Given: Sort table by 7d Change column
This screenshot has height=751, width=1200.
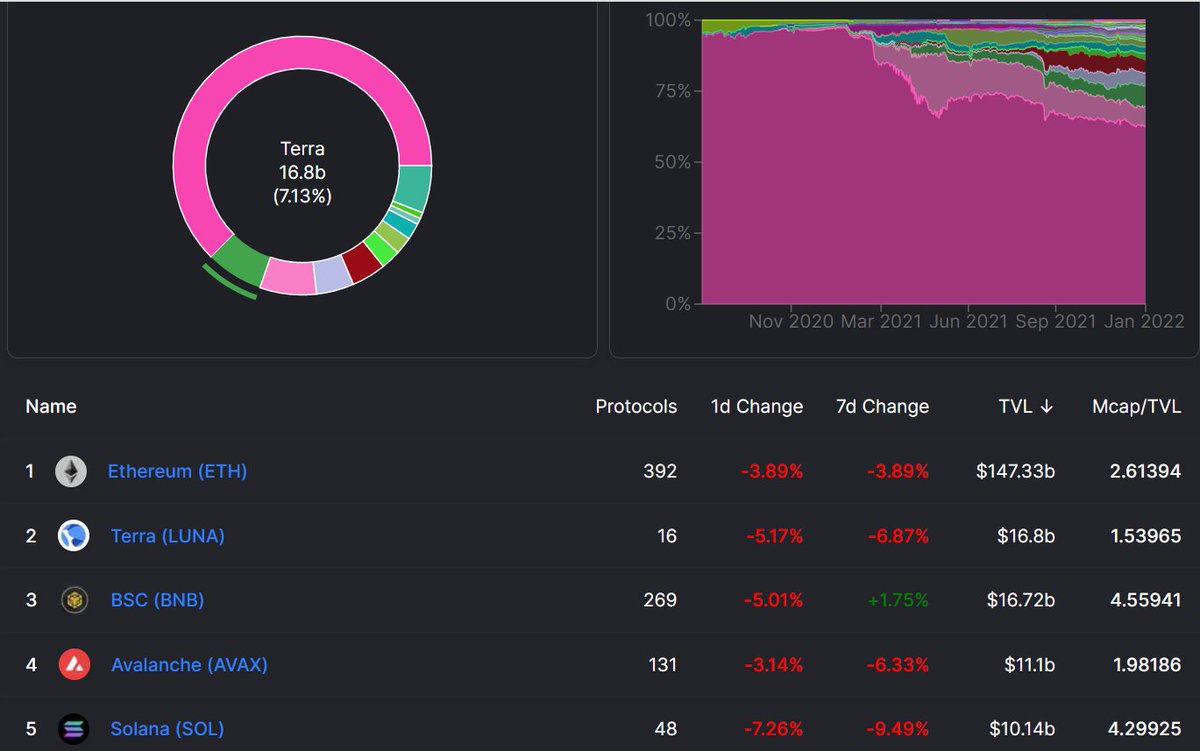Looking at the screenshot, I should [x=882, y=407].
